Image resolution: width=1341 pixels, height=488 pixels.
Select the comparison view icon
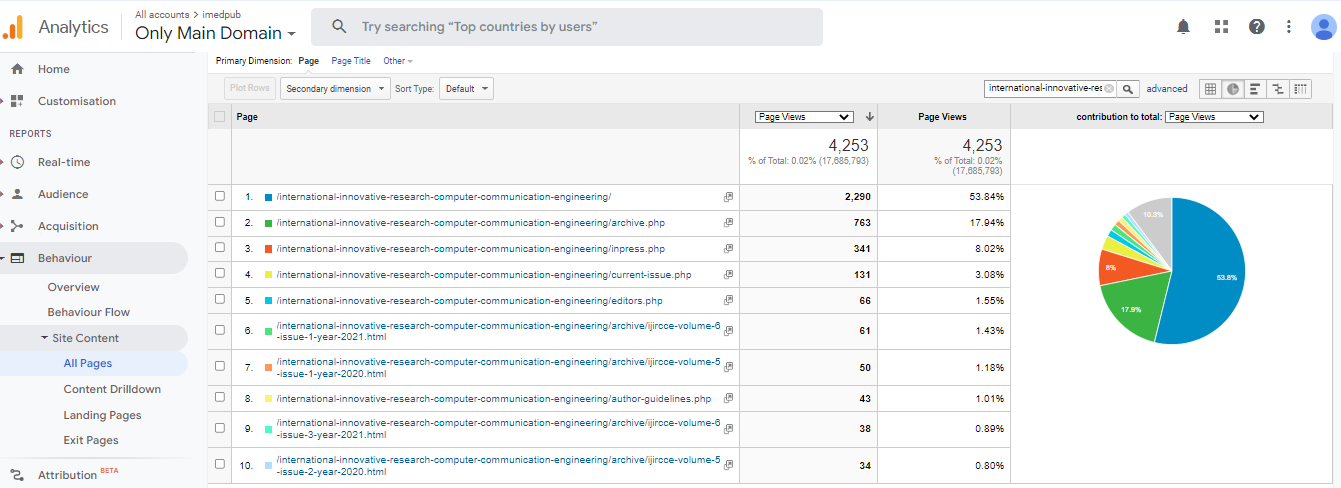(x=1278, y=89)
